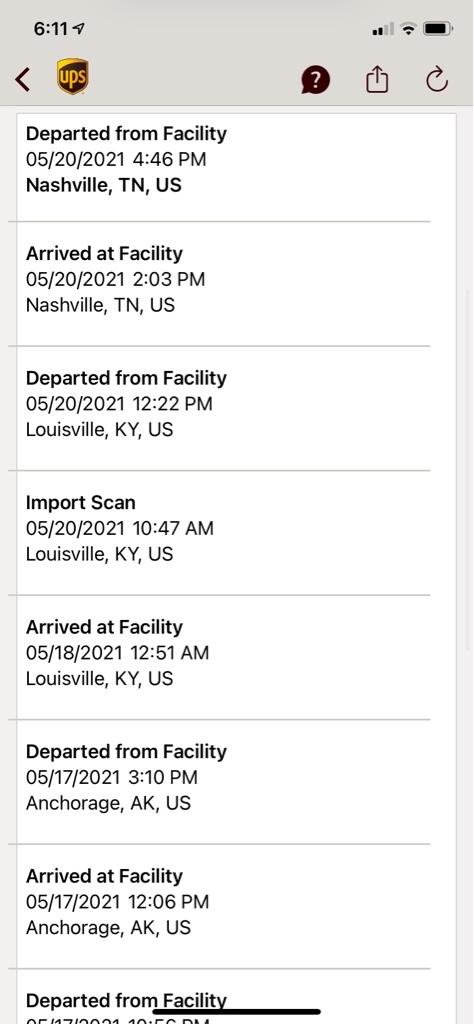This screenshot has height=1024, width=474.
Task: Tap the Wi-Fi status icon
Action: [x=409, y=29]
